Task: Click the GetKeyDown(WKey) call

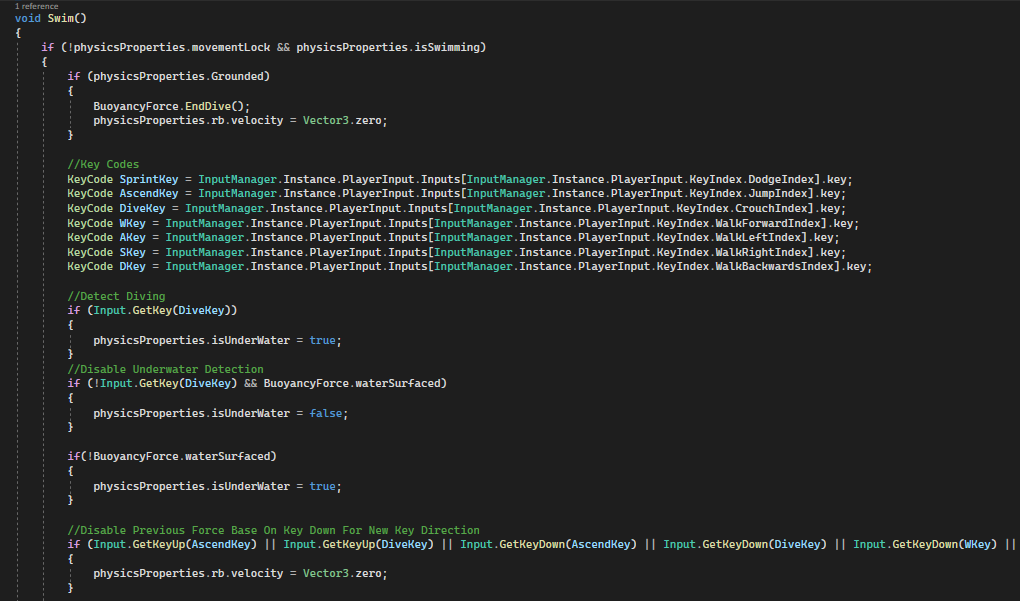Action: (x=945, y=544)
